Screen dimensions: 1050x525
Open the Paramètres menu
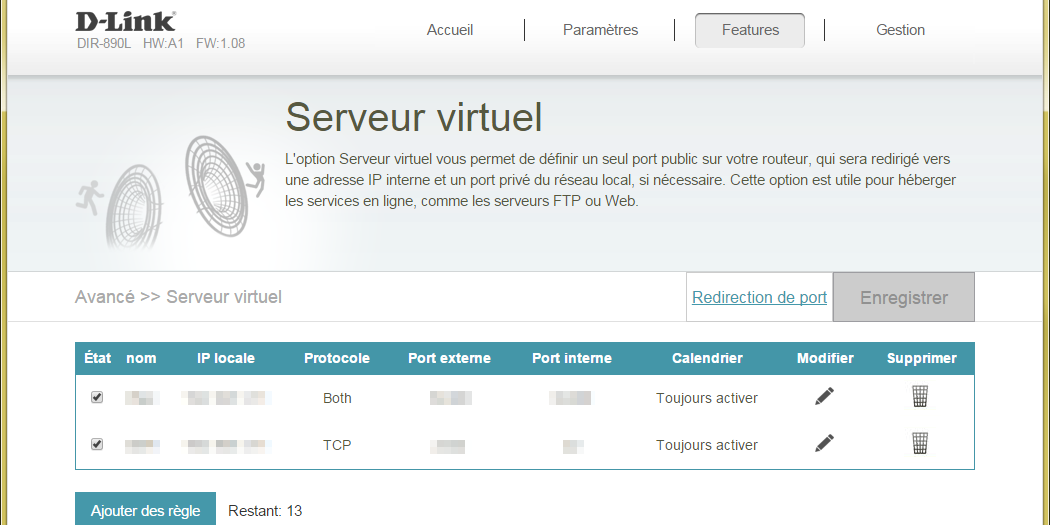coord(600,30)
